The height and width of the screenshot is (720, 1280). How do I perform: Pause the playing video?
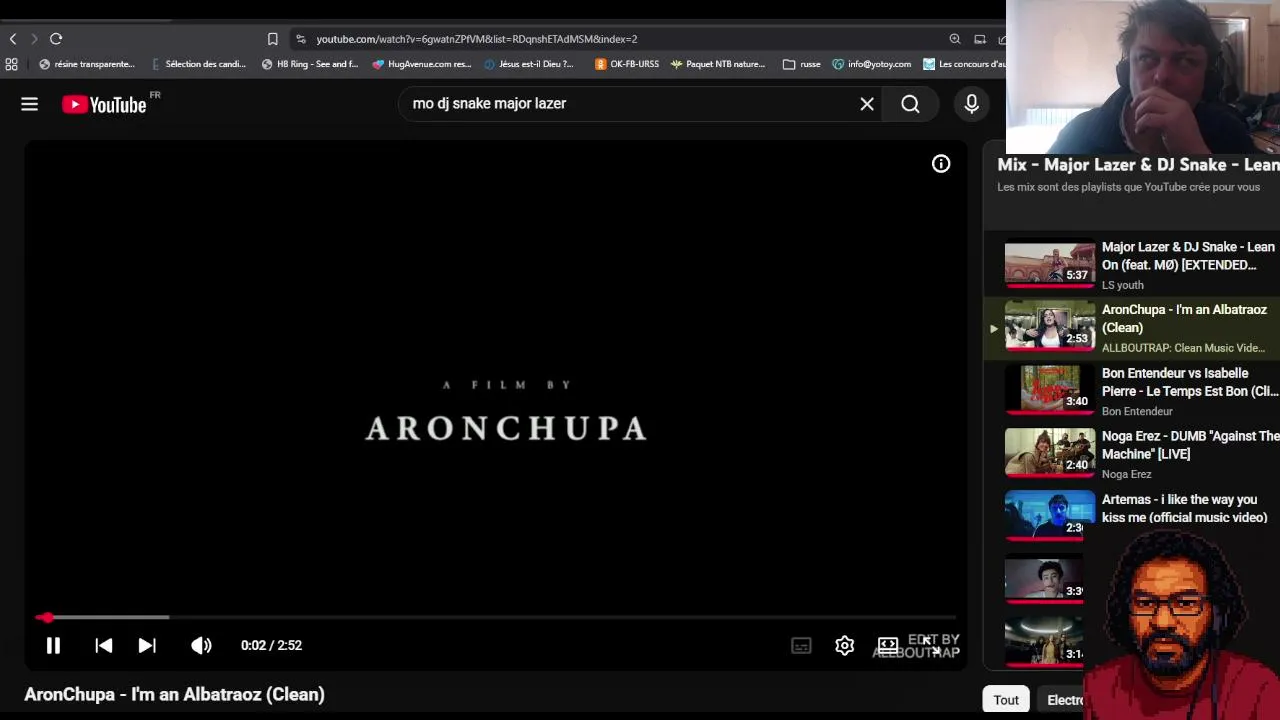tap(53, 645)
